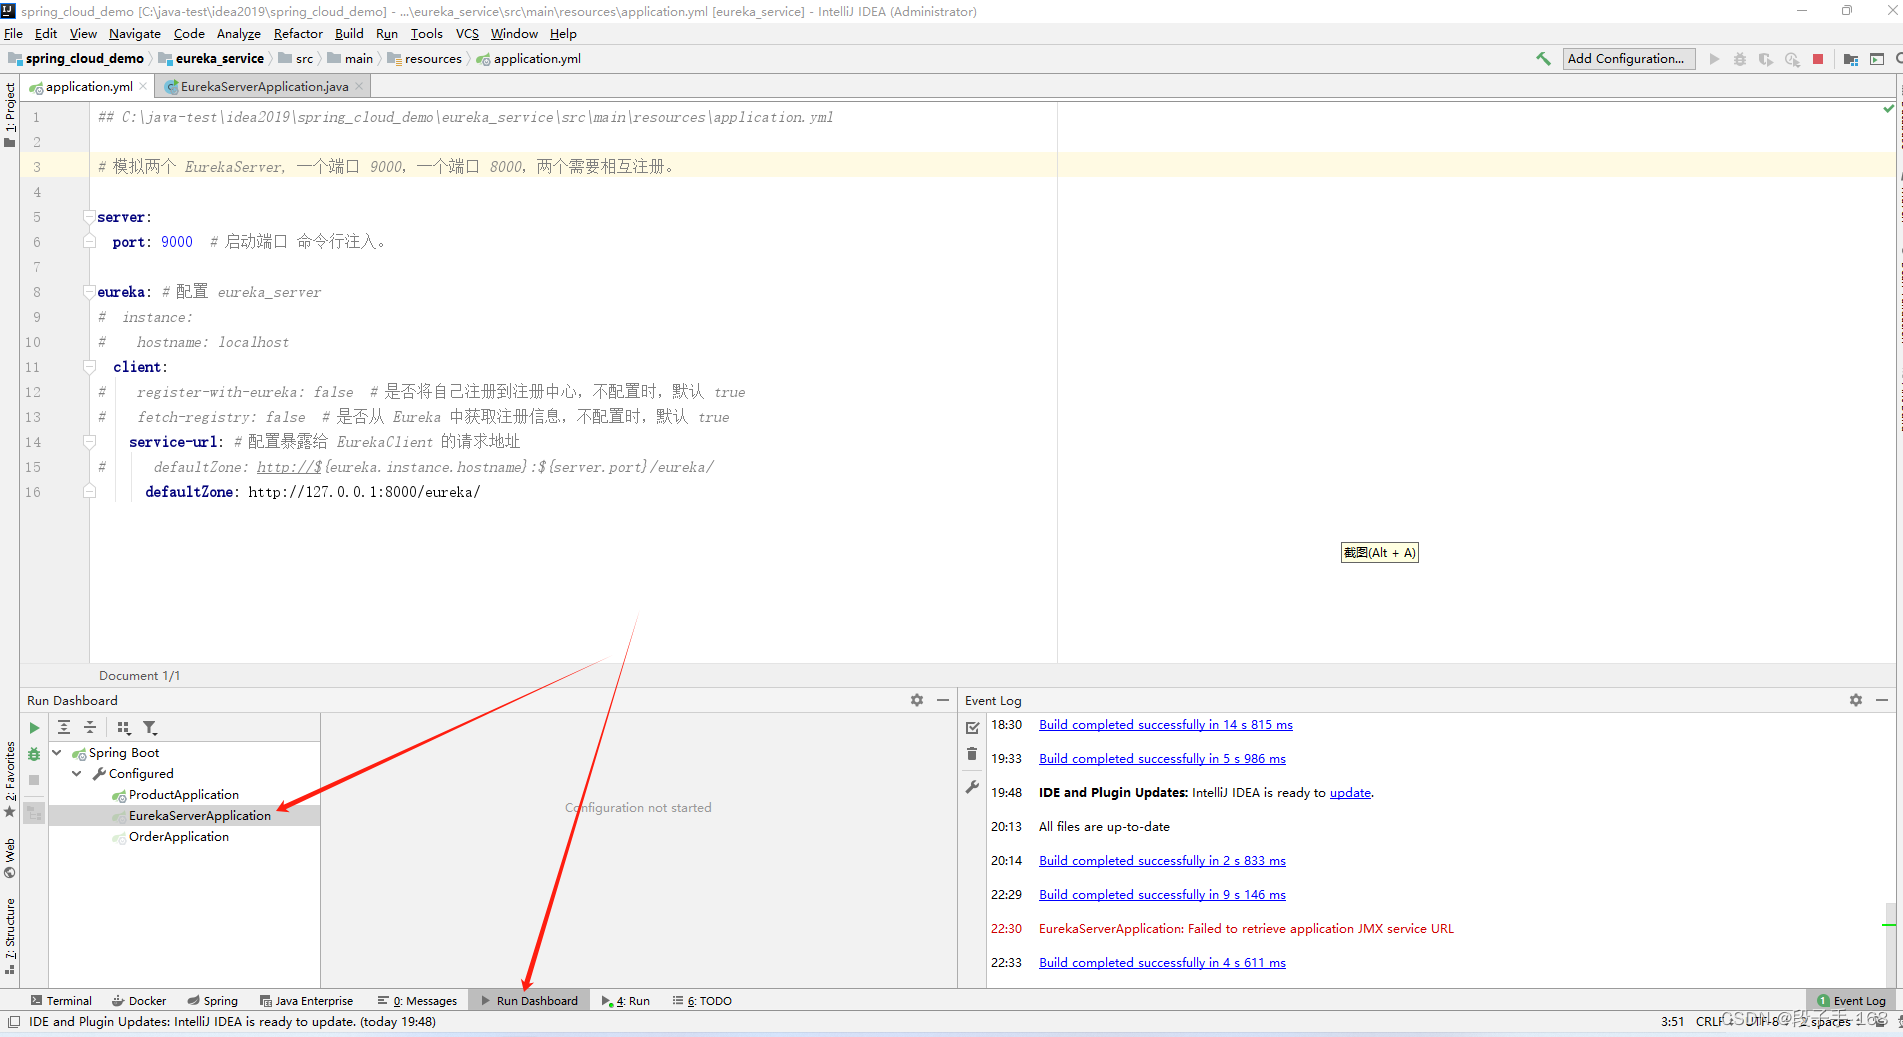
Task: Click the main toolbar Run arrow
Action: click(x=1714, y=59)
